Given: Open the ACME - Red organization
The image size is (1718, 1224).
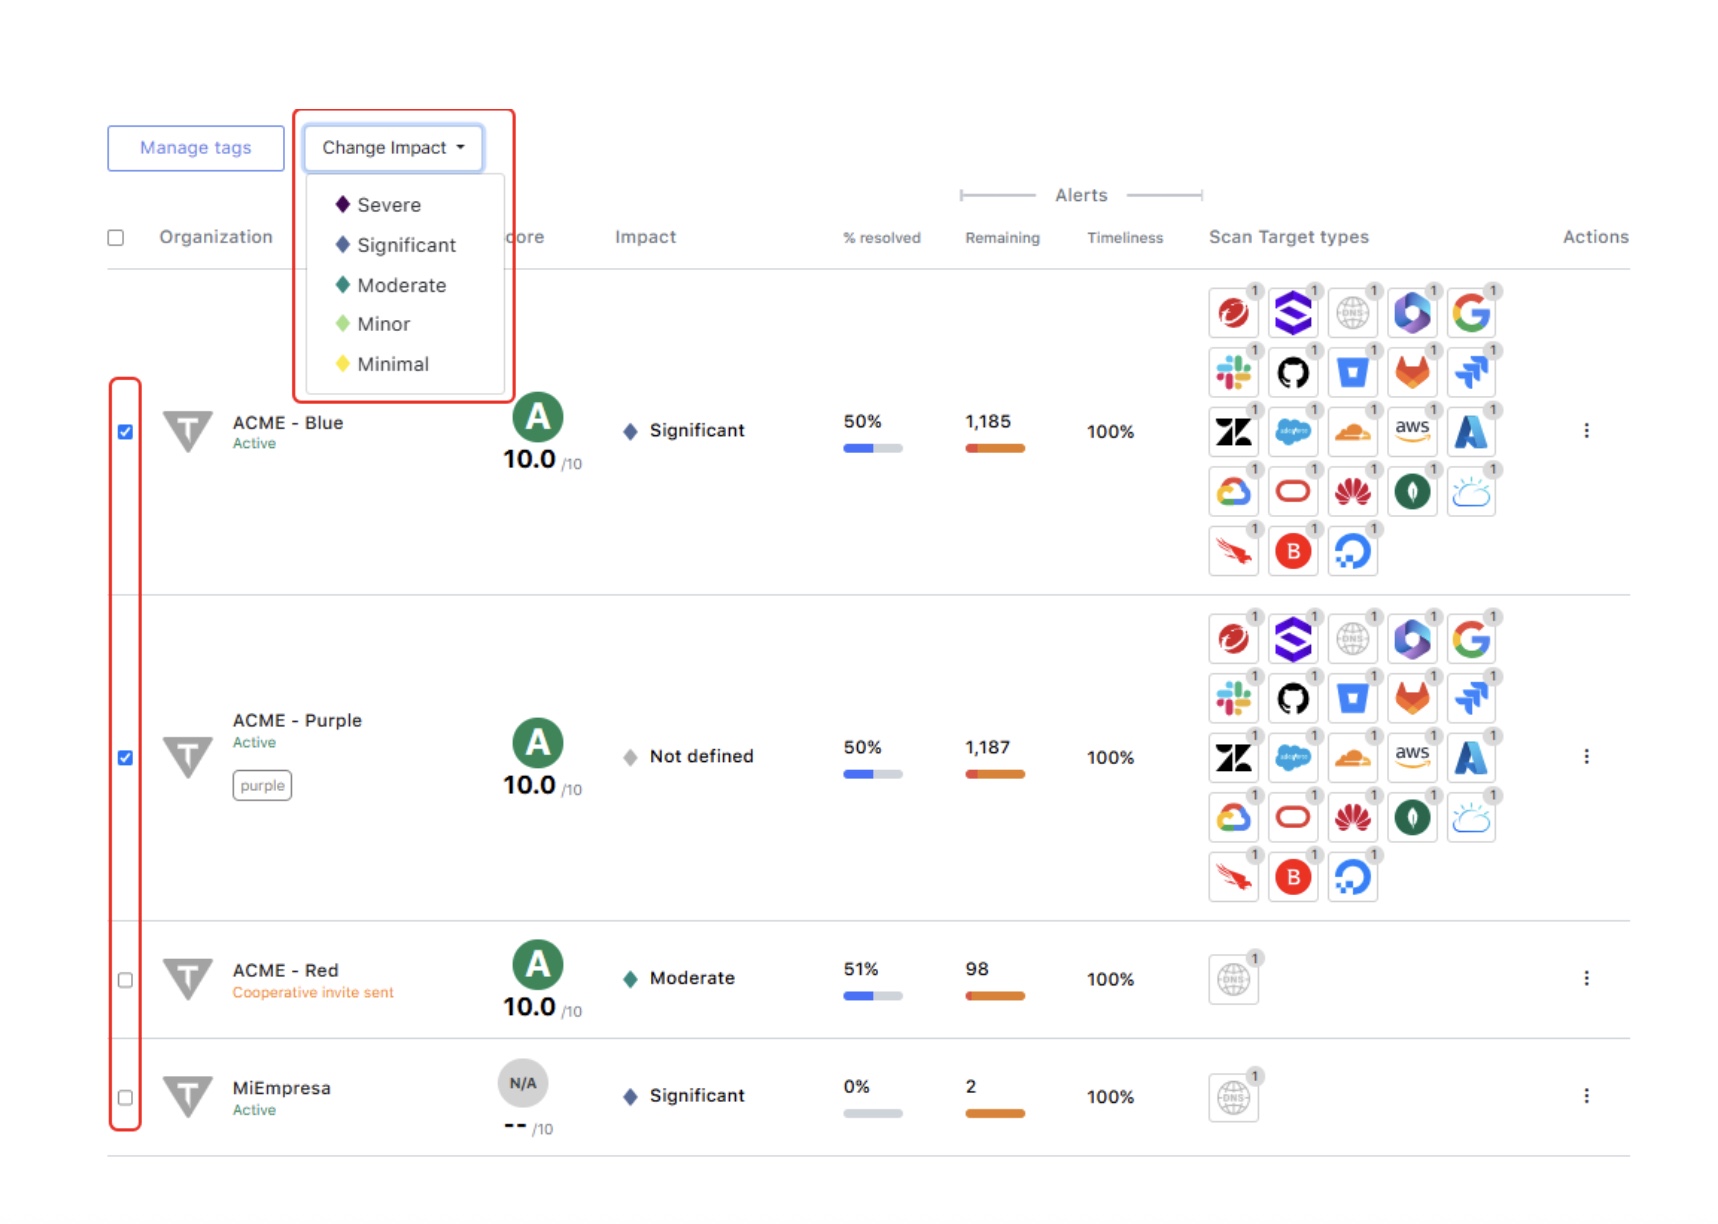Looking at the screenshot, I should 286,971.
